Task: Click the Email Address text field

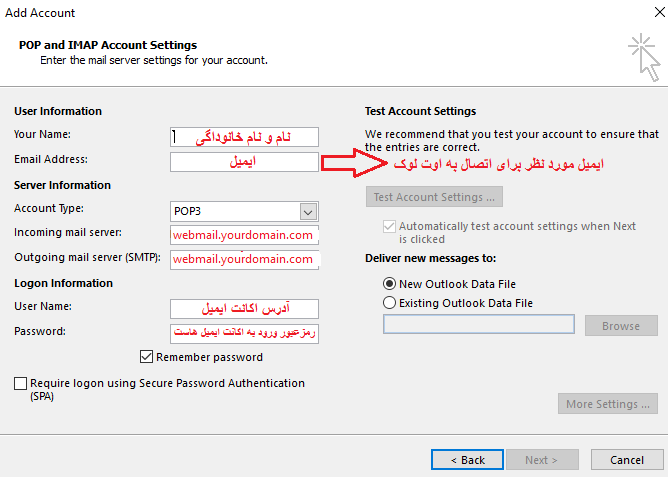Action: point(244,161)
